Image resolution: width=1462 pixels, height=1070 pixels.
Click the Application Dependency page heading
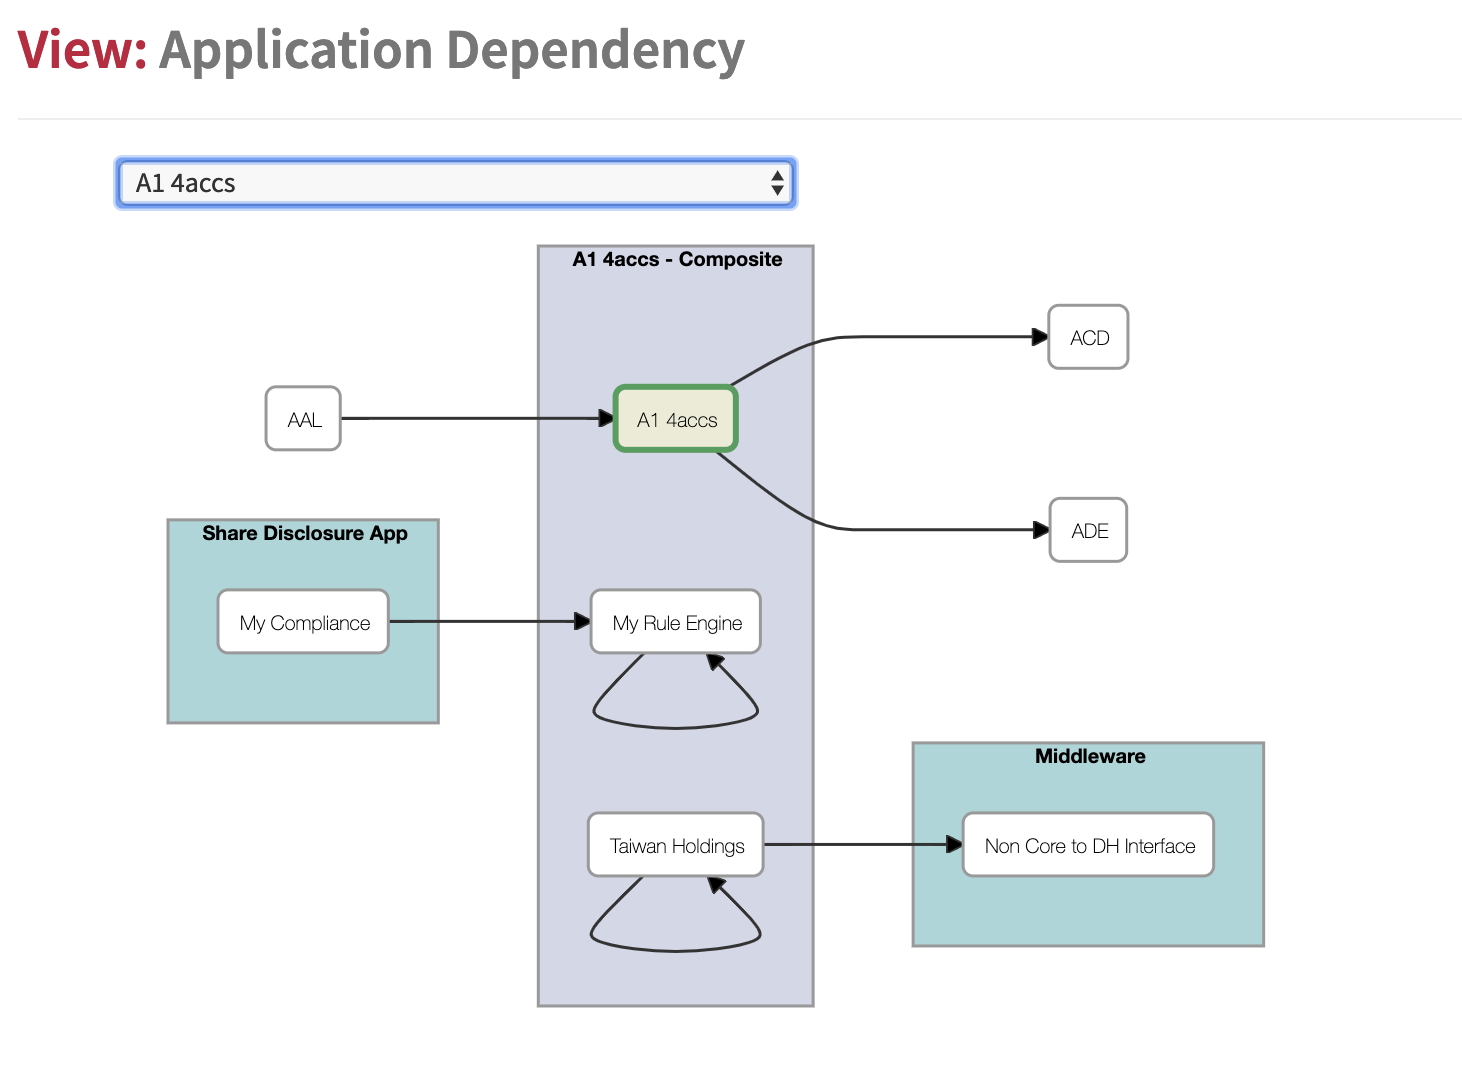point(451,51)
